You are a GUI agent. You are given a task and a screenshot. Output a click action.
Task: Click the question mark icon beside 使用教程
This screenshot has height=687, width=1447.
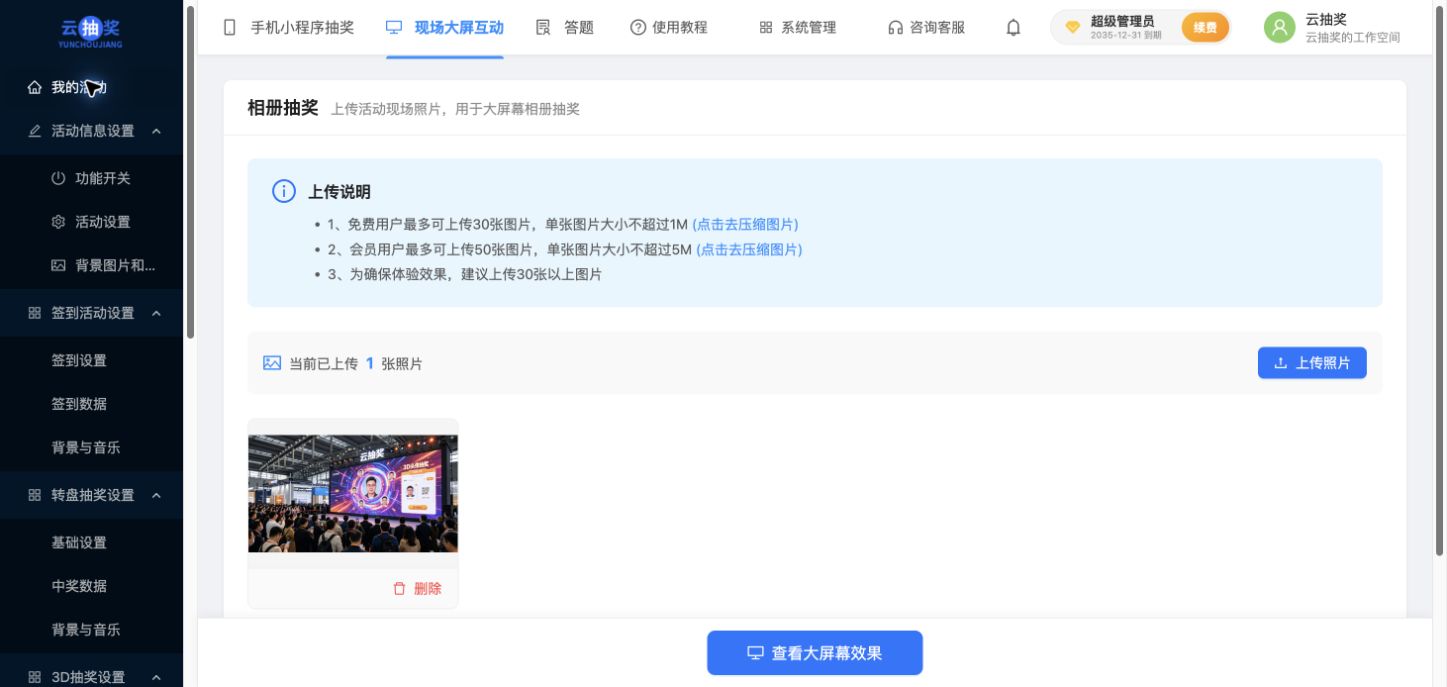(x=638, y=27)
